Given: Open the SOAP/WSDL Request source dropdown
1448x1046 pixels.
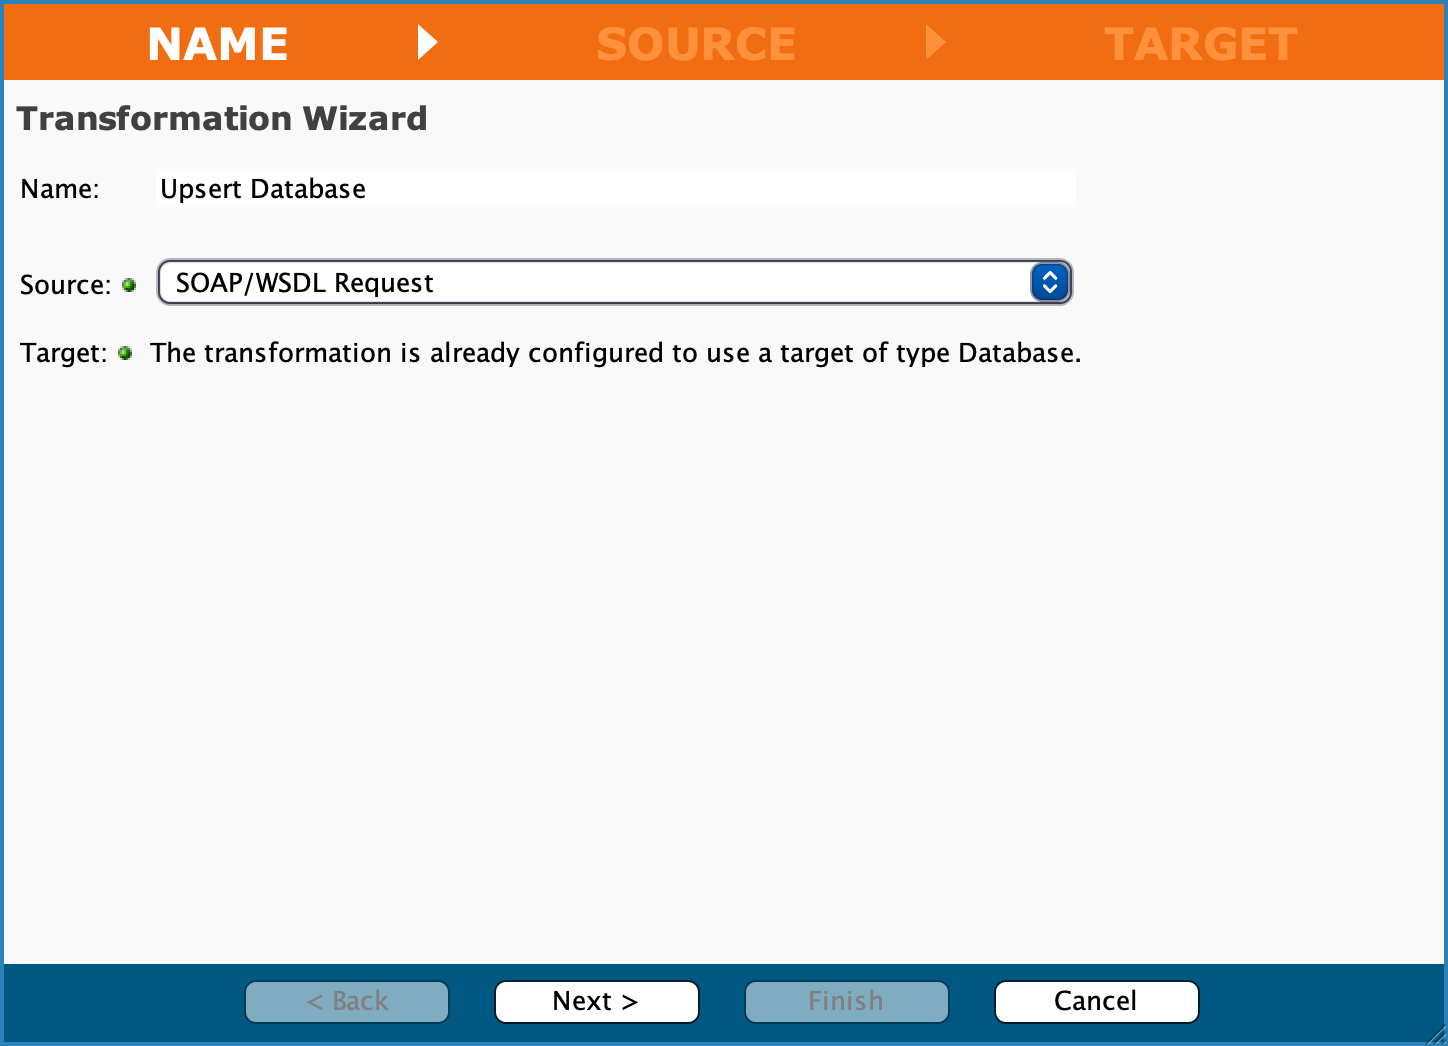Looking at the screenshot, I should point(600,283).
